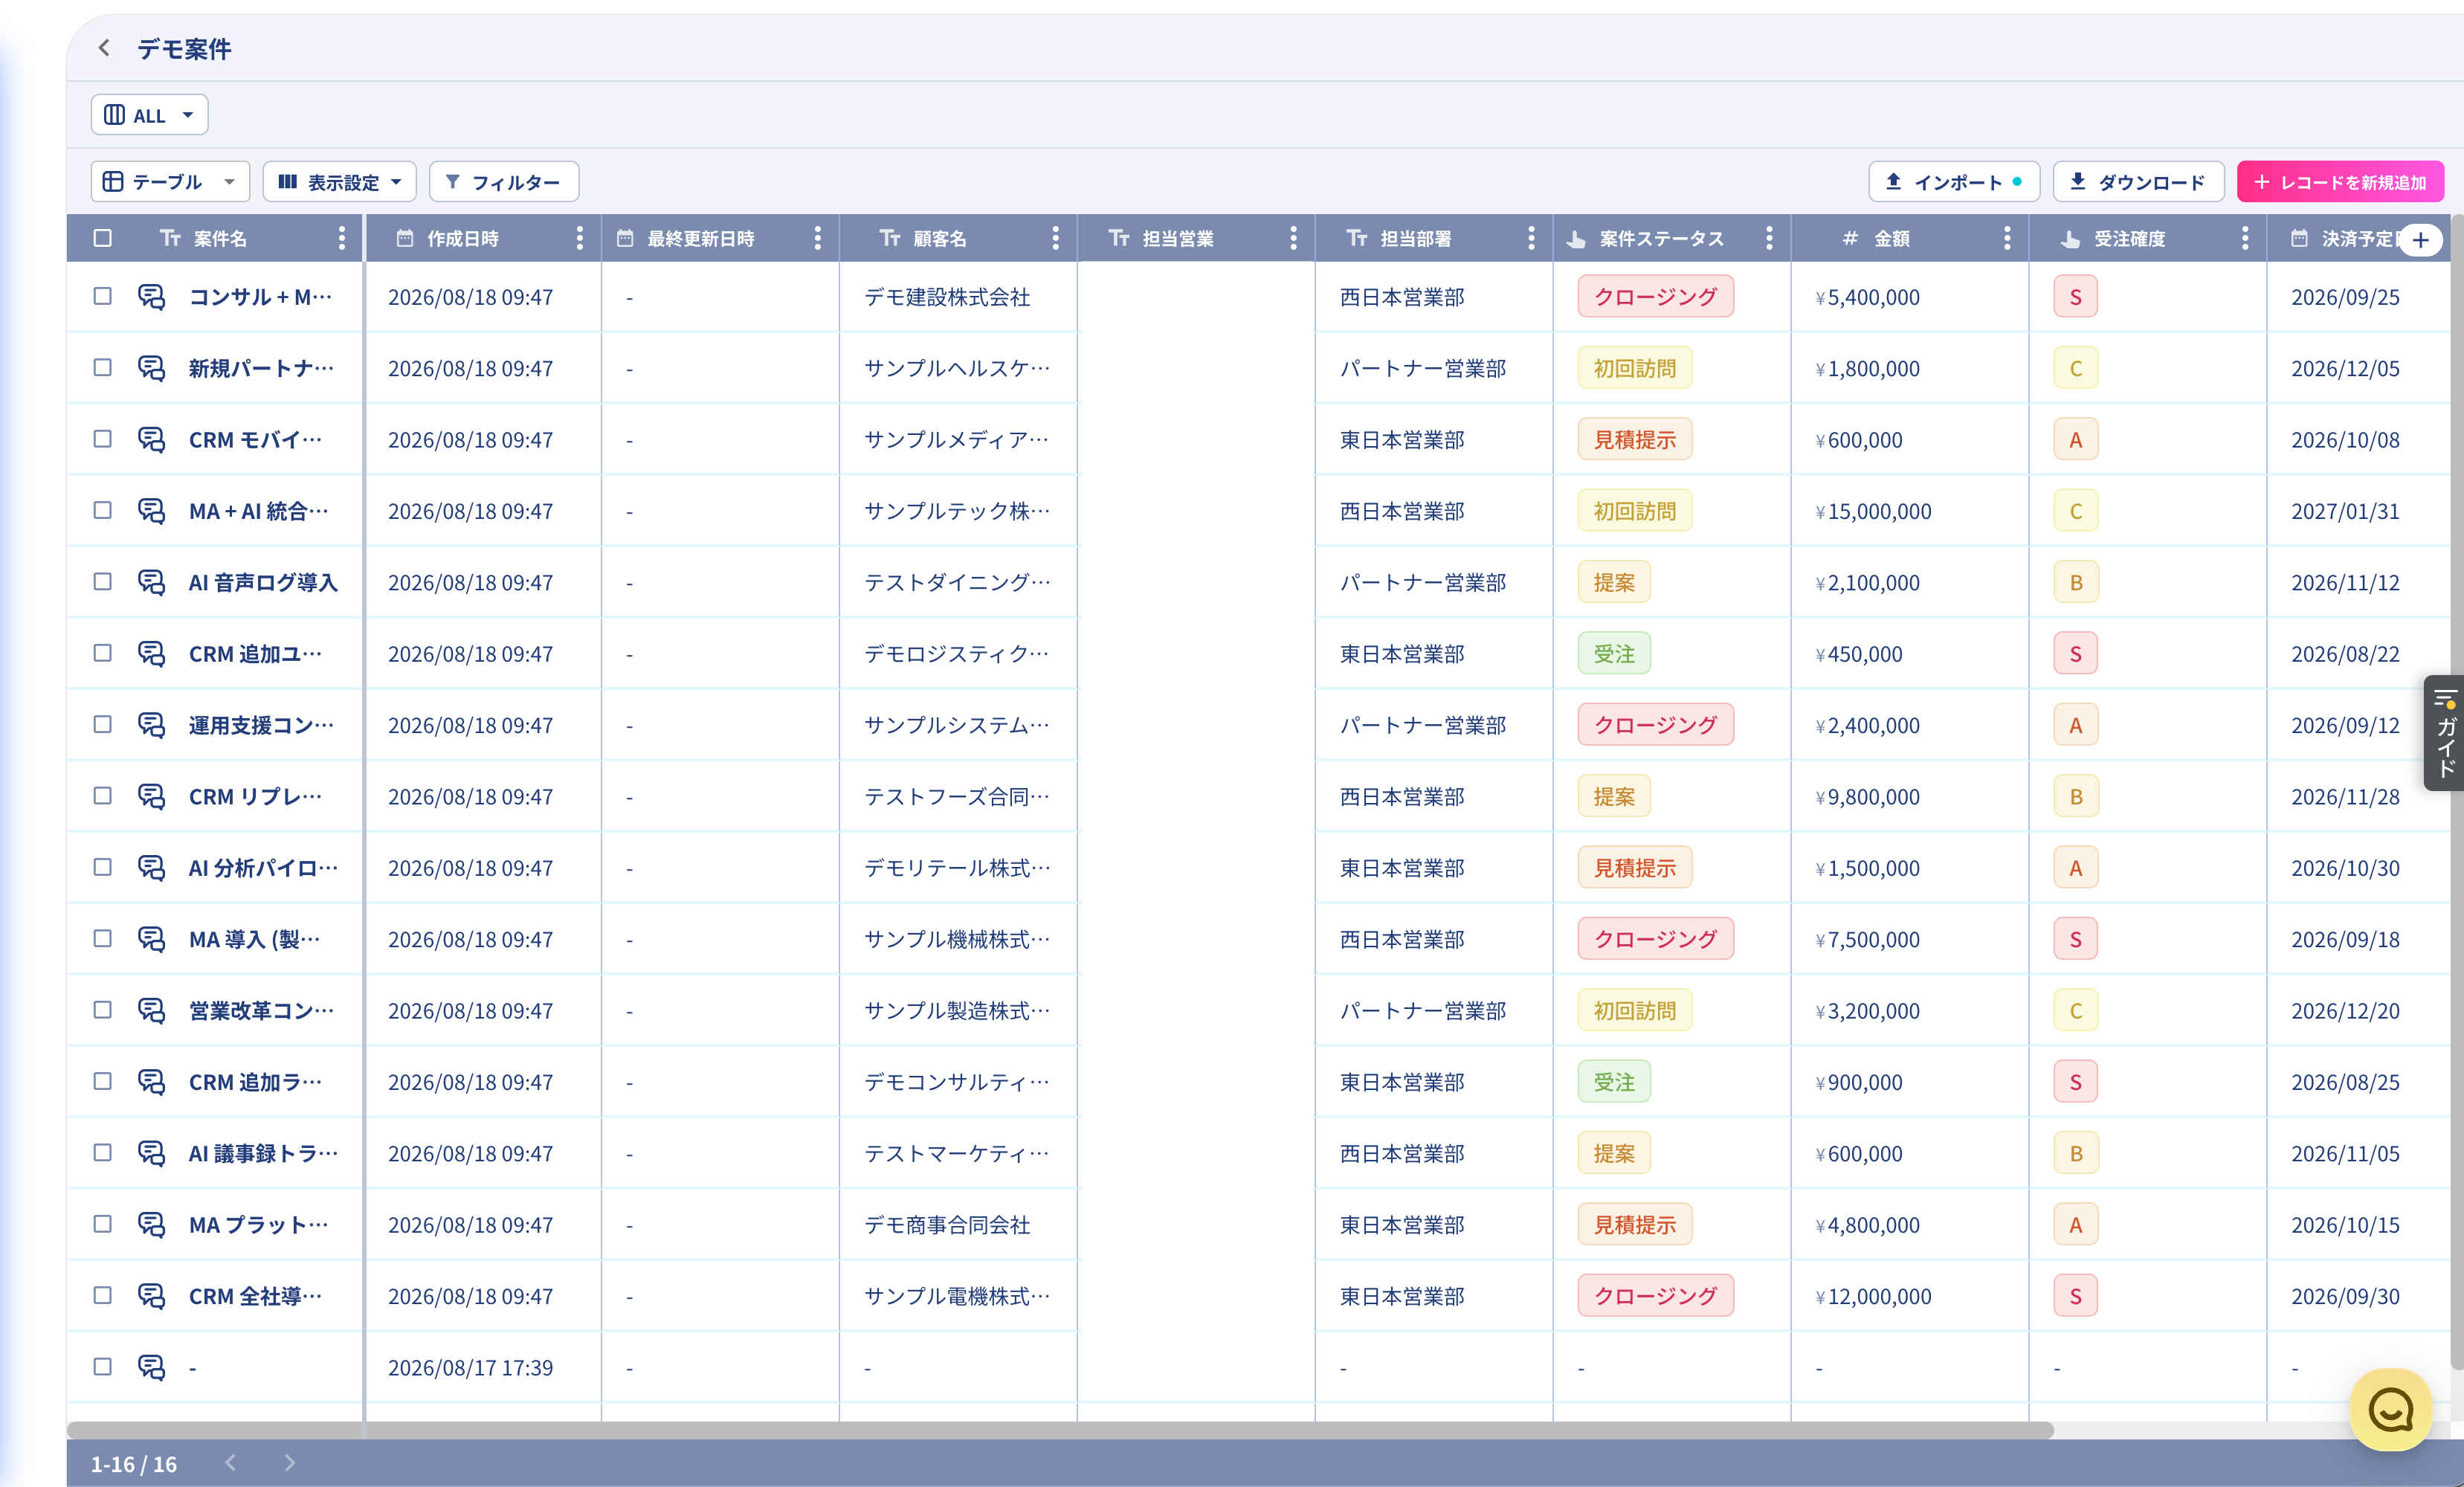Viewport: 2464px width, 1487px height.
Task: Open comment icon for the empty last row
Action: 151,1367
